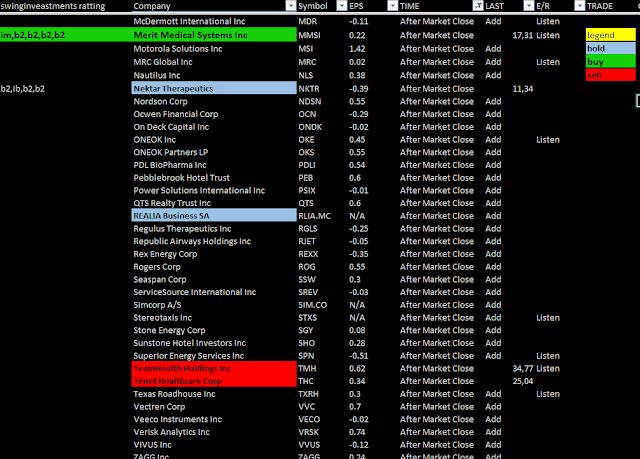This screenshot has height=459, width=640.
Task: Click Add link for Seaspan Corp
Action: (x=493, y=279)
